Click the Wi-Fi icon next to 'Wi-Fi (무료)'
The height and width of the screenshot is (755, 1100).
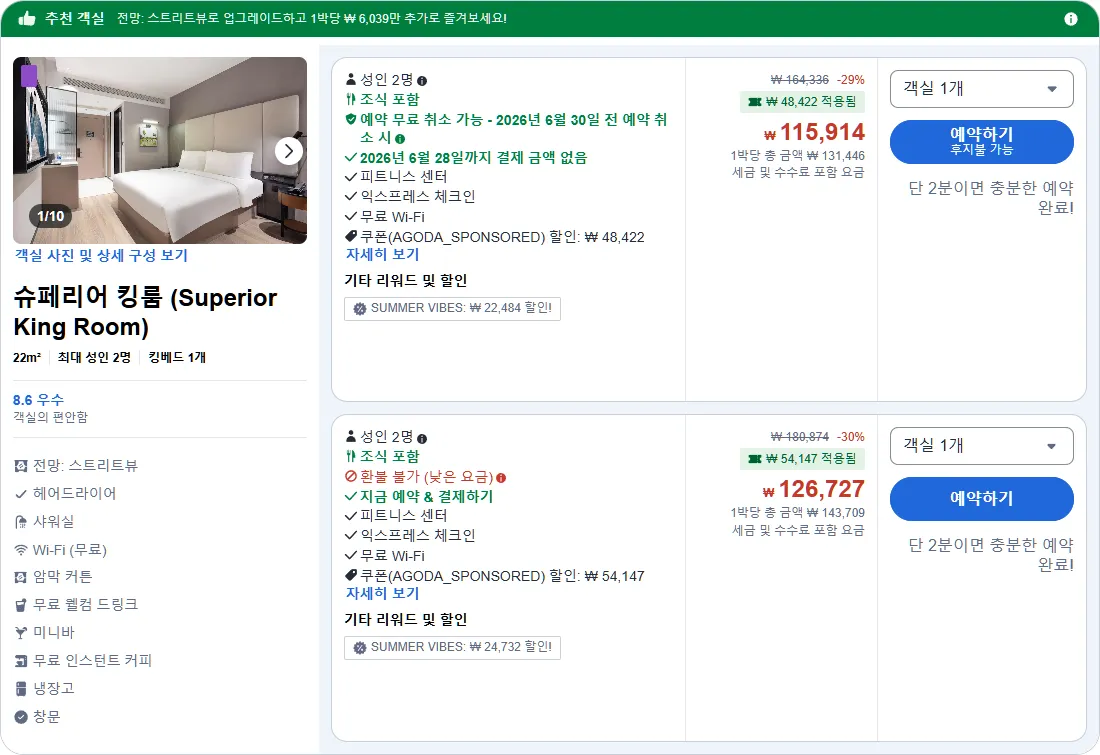tap(21, 550)
